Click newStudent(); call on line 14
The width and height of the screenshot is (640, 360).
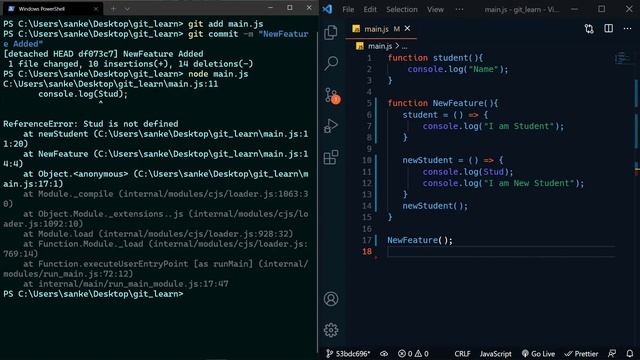435,206
